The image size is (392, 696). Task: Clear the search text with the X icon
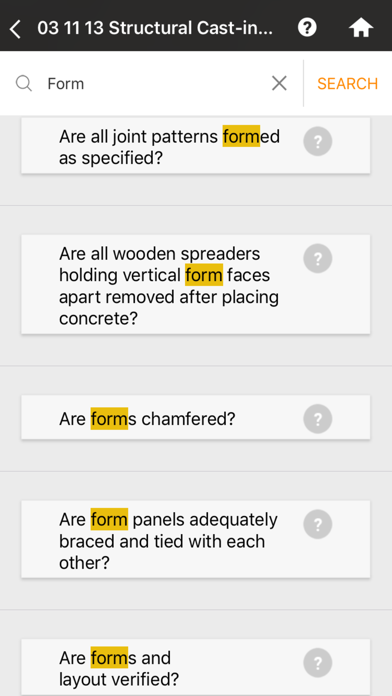point(279,83)
